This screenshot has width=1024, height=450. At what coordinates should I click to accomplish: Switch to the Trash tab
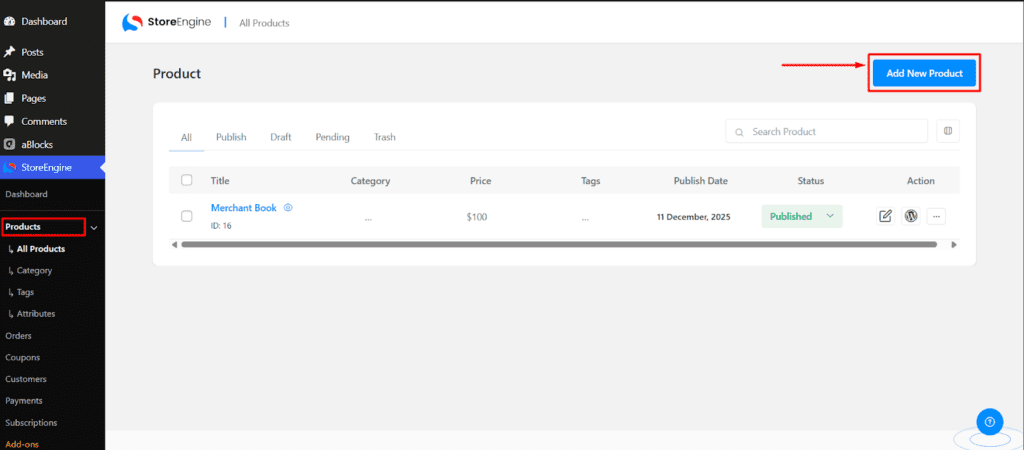[x=385, y=137]
